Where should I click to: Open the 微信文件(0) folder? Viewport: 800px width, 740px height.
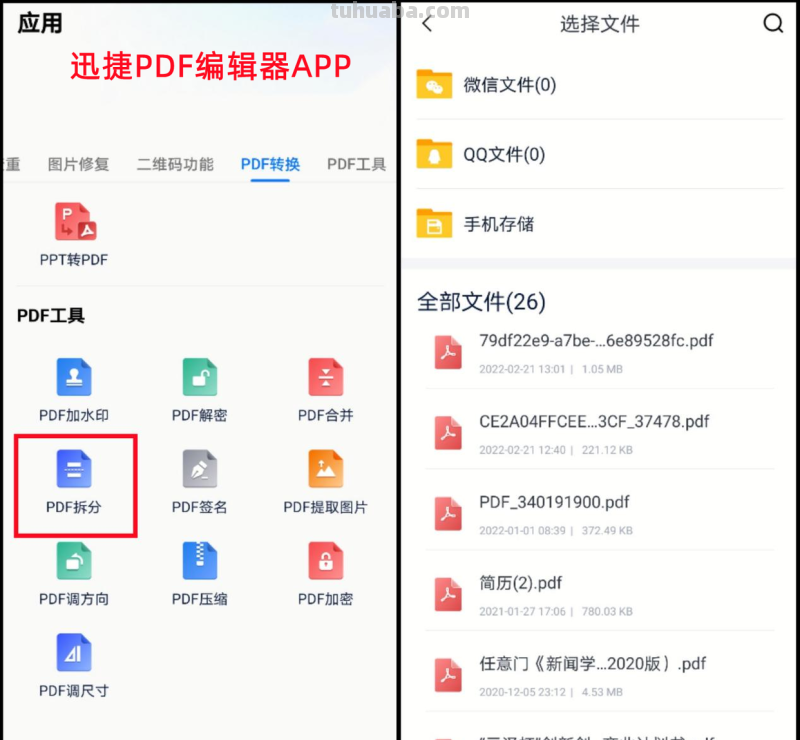[x=600, y=85]
